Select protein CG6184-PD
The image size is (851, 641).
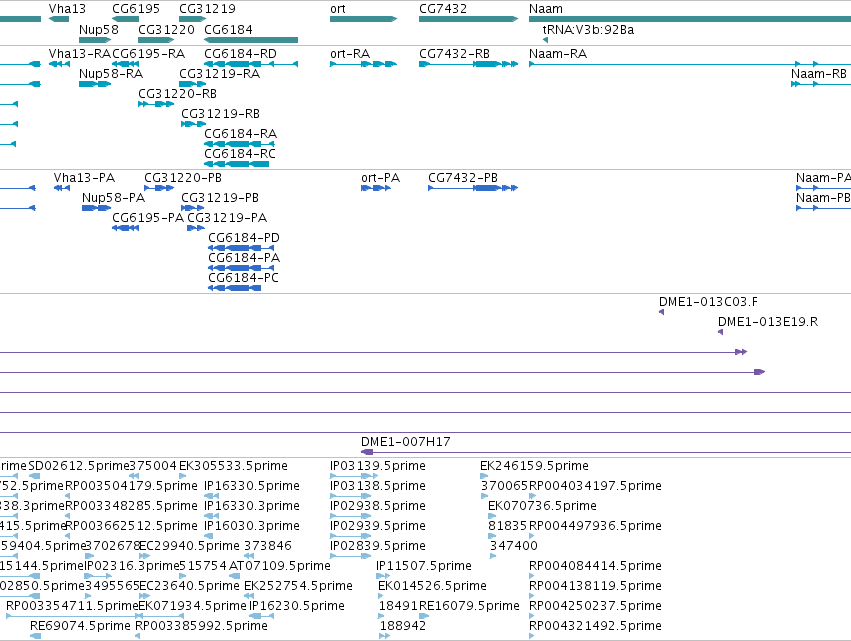pos(241,248)
